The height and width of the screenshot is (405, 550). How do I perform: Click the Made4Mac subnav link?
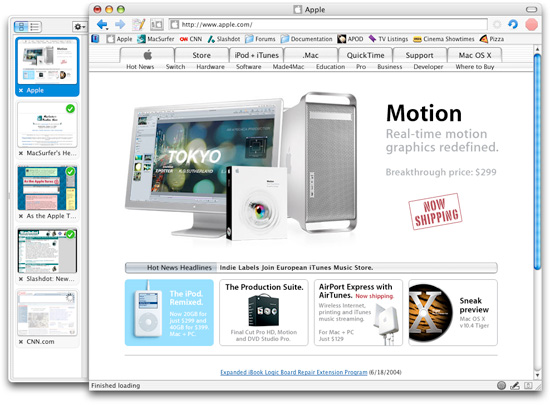pos(288,67)
